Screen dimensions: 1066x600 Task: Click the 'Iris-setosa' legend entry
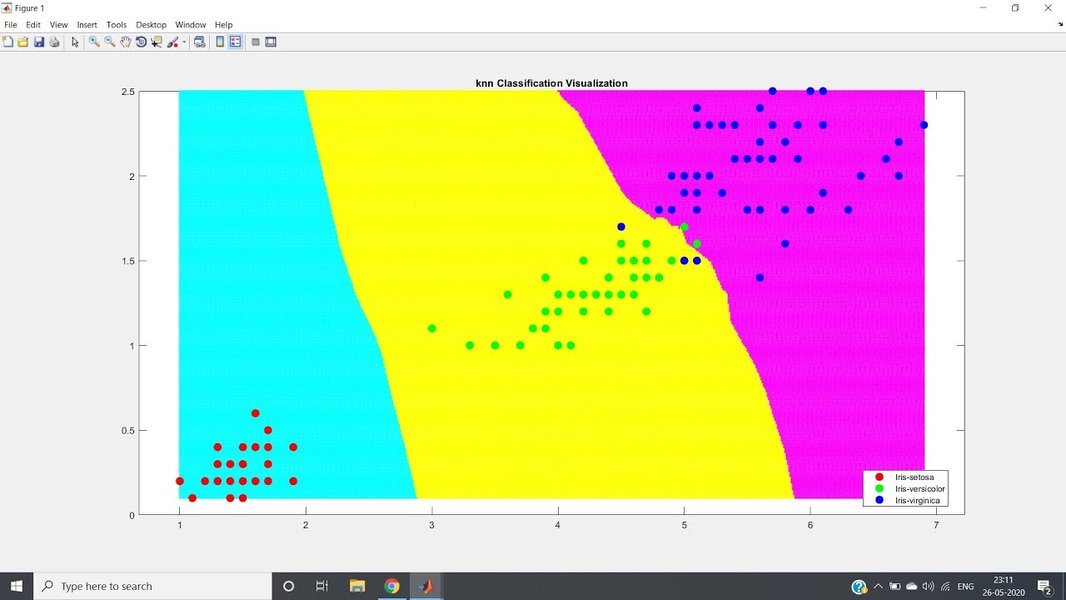click(914, 477)
